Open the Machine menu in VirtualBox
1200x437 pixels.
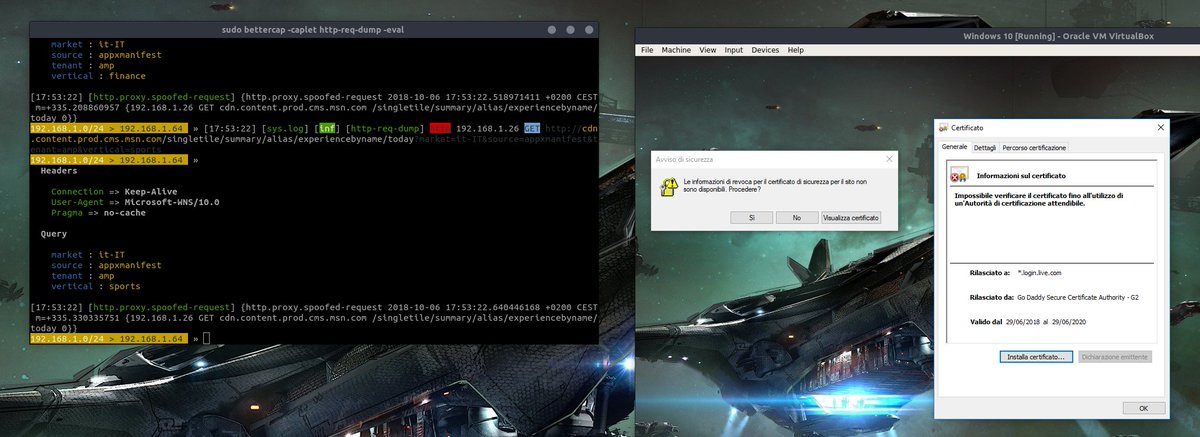[x=676, y=49]
